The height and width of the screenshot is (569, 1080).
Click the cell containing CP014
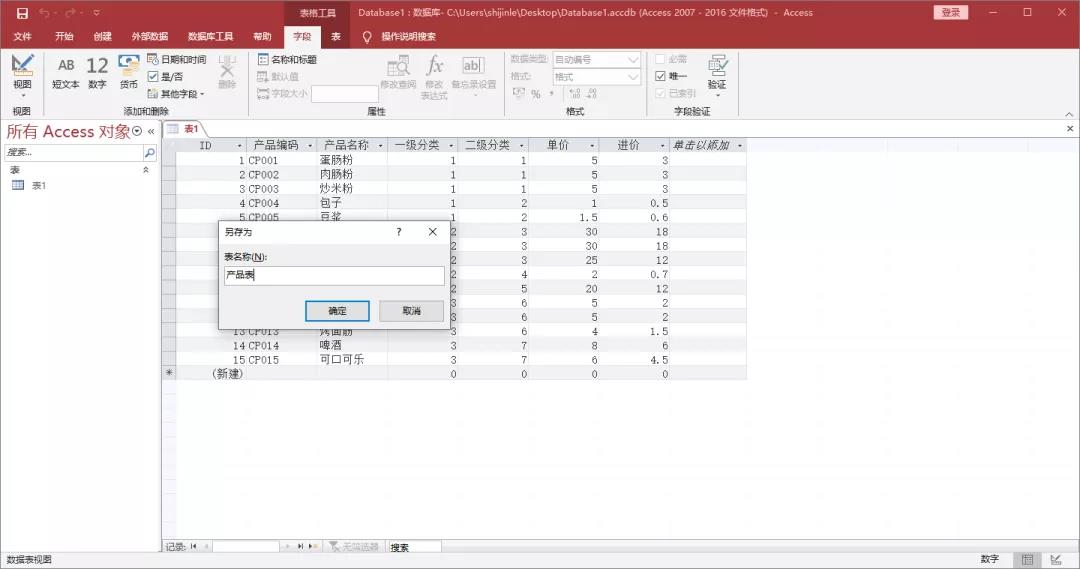[282, 345]
